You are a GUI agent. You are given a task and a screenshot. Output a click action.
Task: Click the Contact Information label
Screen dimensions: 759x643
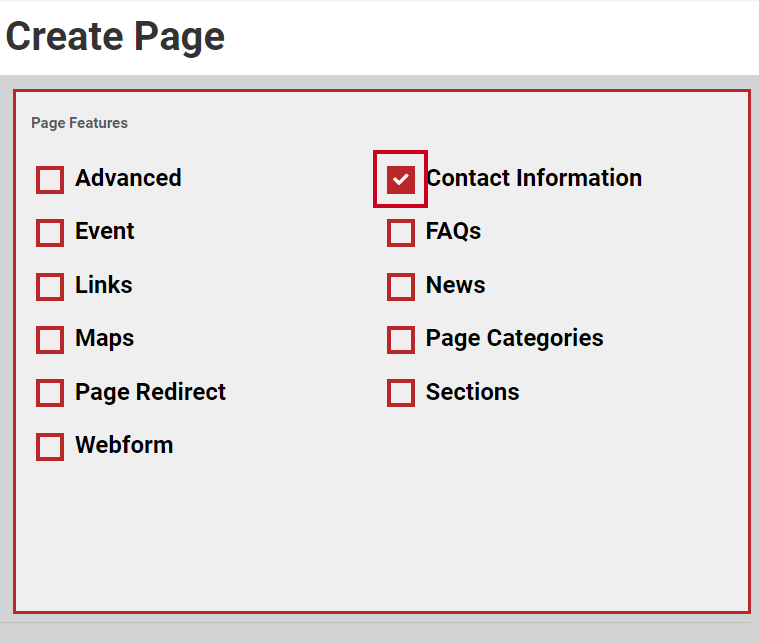pos(534,178)
